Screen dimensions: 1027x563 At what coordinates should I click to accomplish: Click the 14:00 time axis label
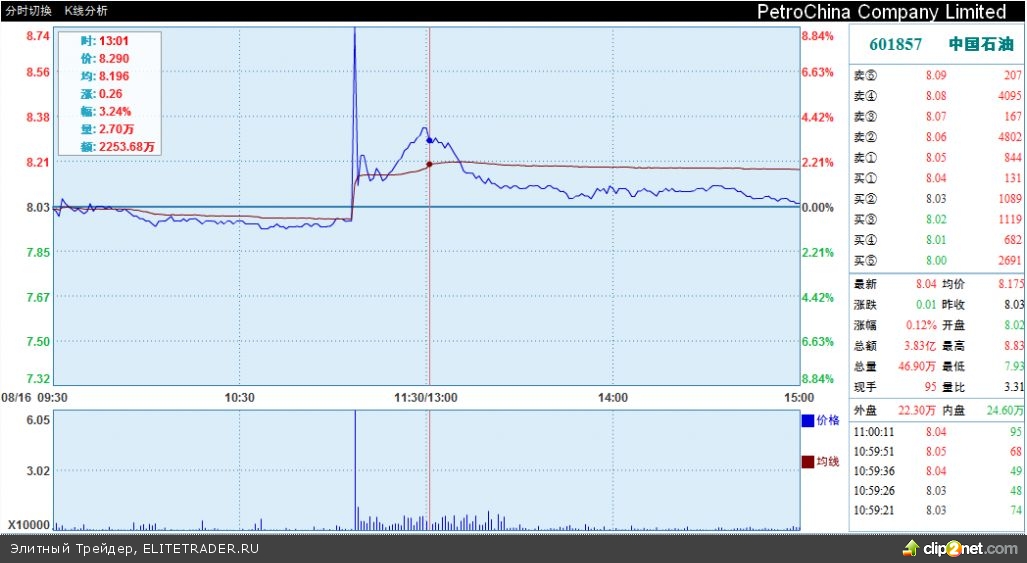click(x=612, y=397)
